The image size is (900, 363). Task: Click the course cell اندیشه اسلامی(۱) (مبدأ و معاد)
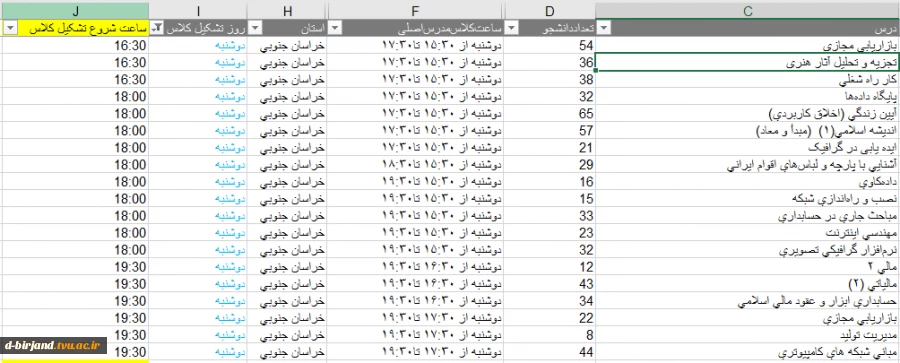(748, 130)
